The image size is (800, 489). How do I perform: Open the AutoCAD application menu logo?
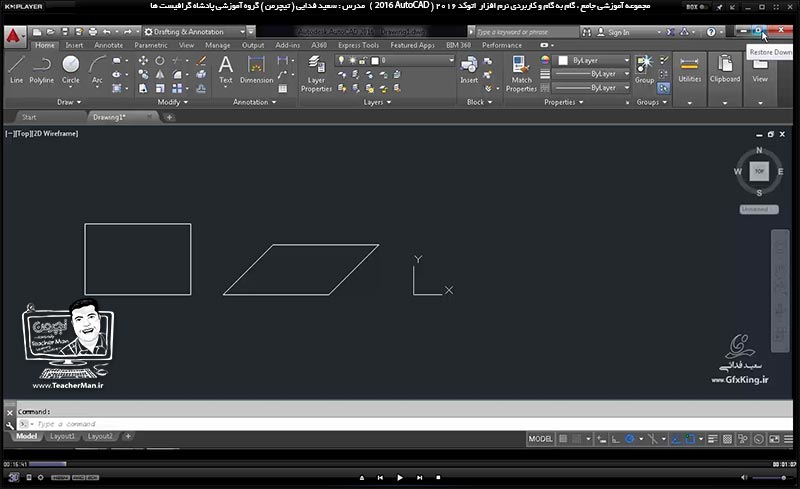click(14, 36)
